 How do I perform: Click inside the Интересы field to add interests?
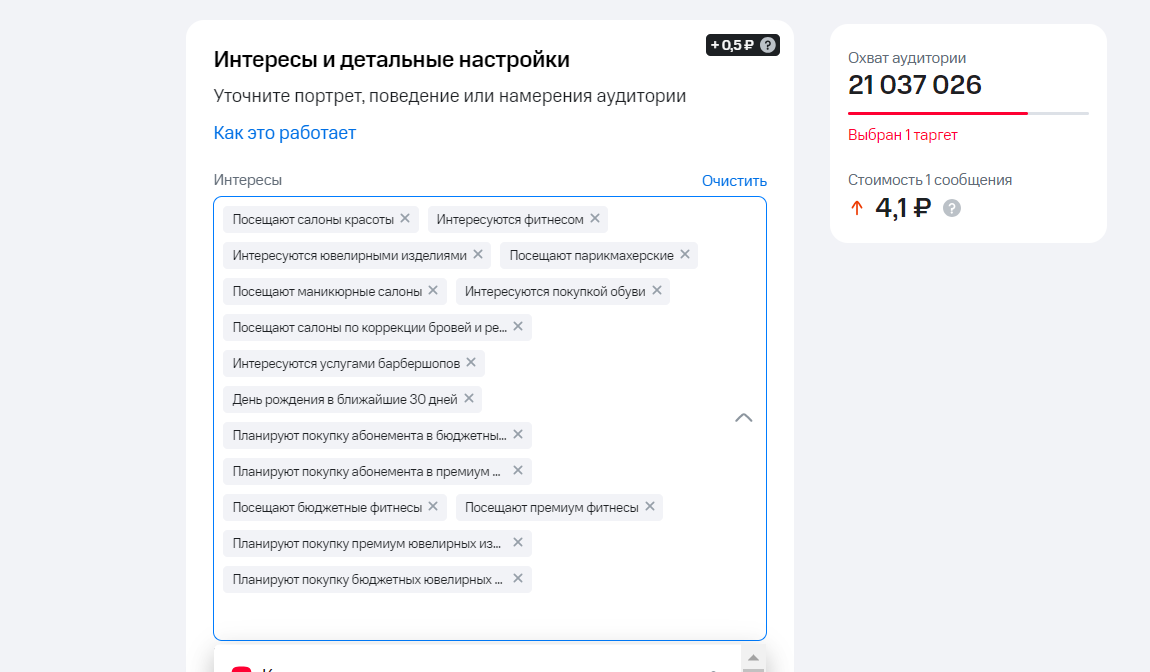(x=489, y=610)
